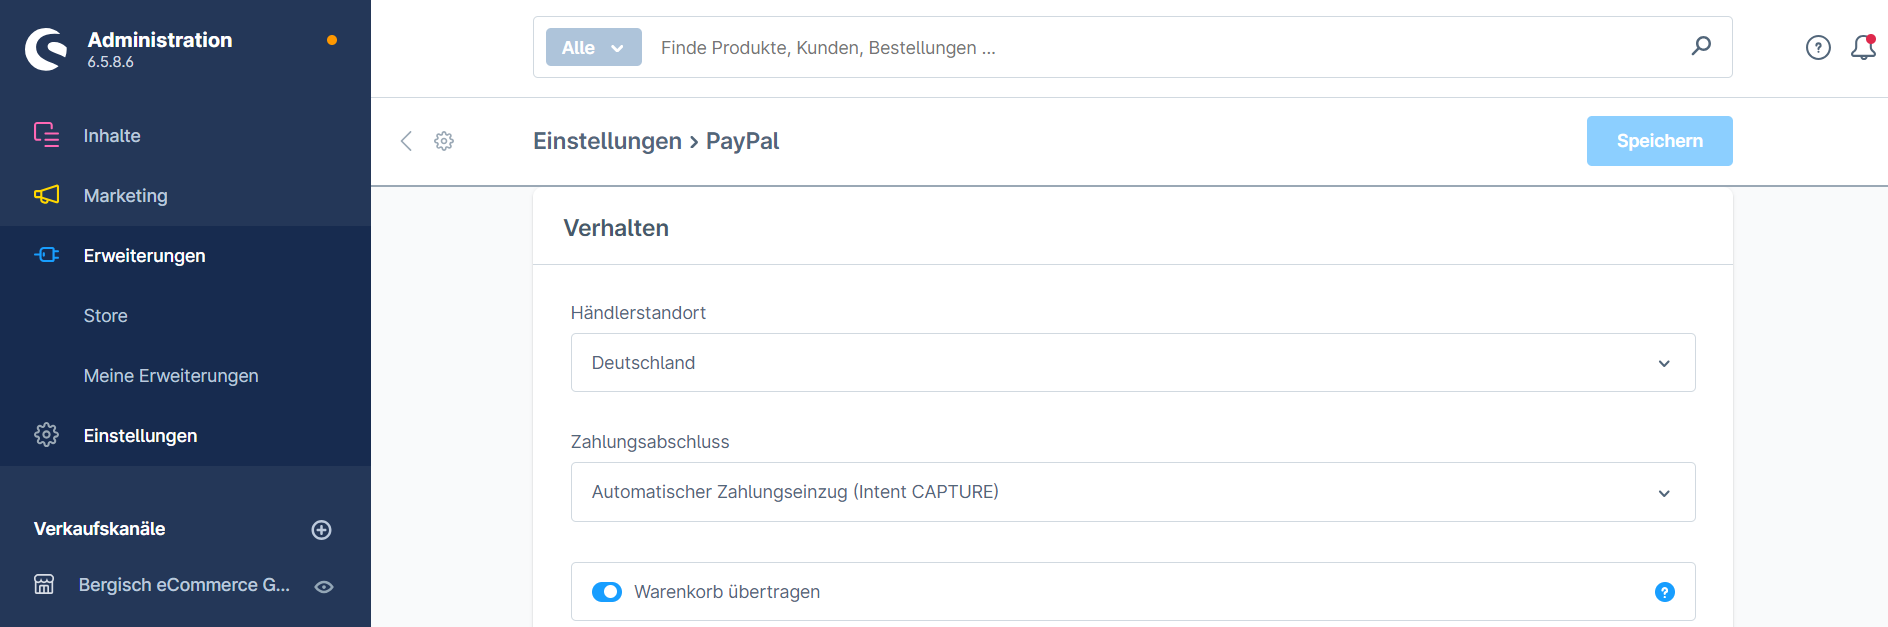This screenshot has width=1888, height=627.
Task: Go back using the left chevron
Action: pos(406,141)
